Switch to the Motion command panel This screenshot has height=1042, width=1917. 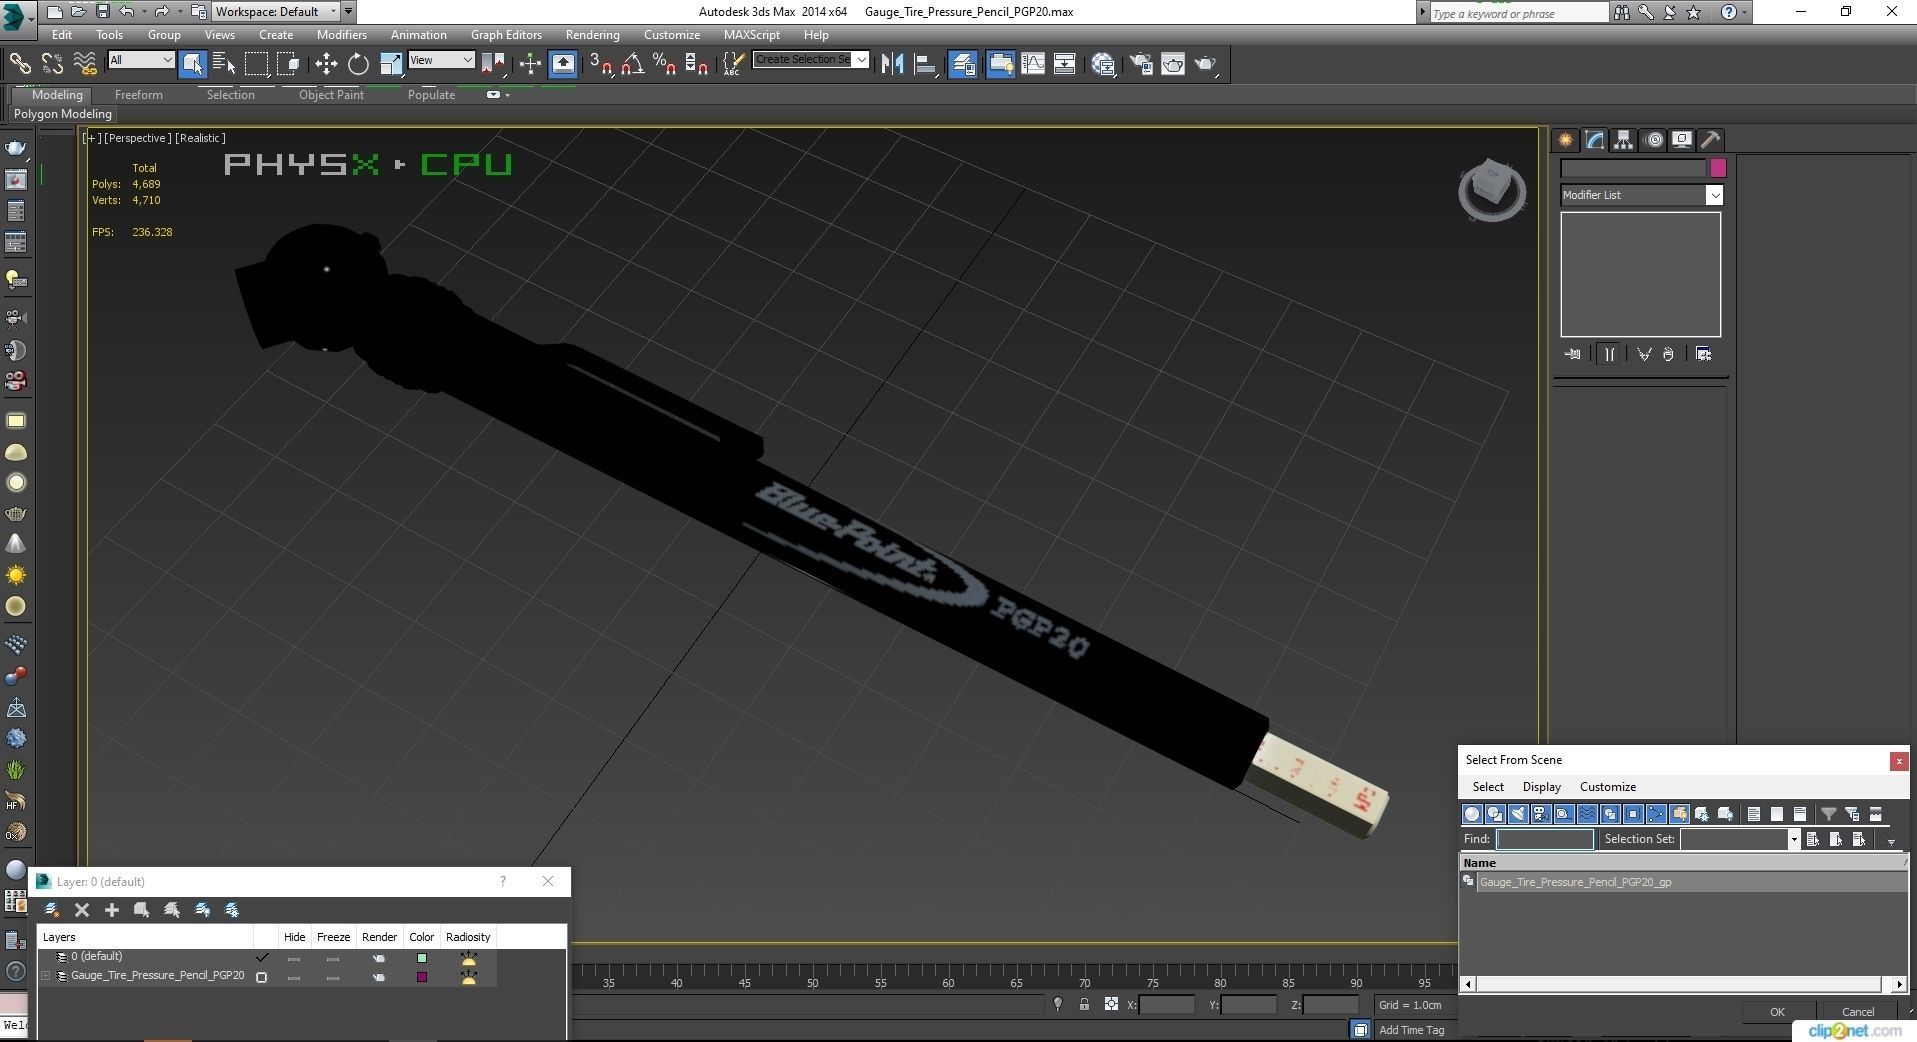click(1654, 140)
